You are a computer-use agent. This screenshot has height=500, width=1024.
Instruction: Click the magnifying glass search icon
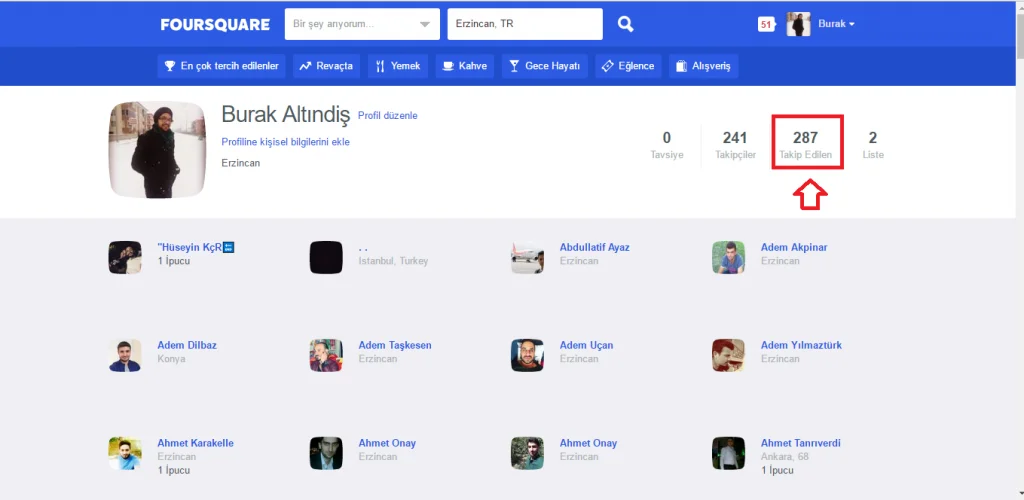point(625,24)
